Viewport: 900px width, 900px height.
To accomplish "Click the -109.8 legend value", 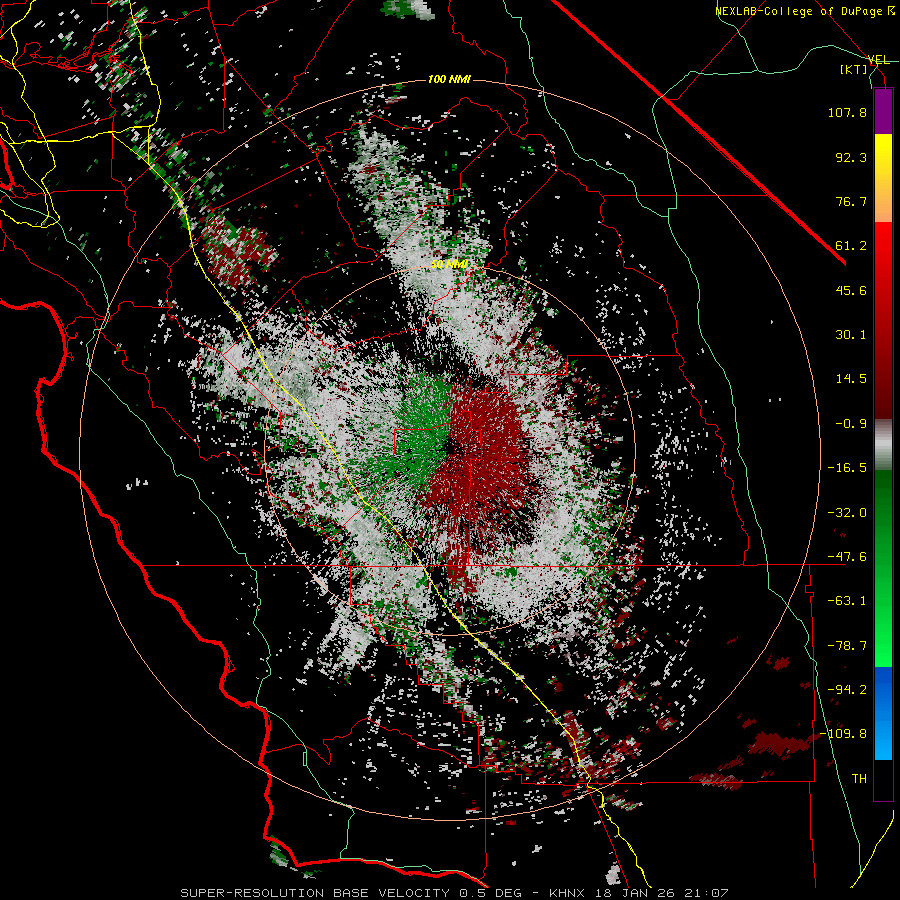I will [x=843, y=734].
